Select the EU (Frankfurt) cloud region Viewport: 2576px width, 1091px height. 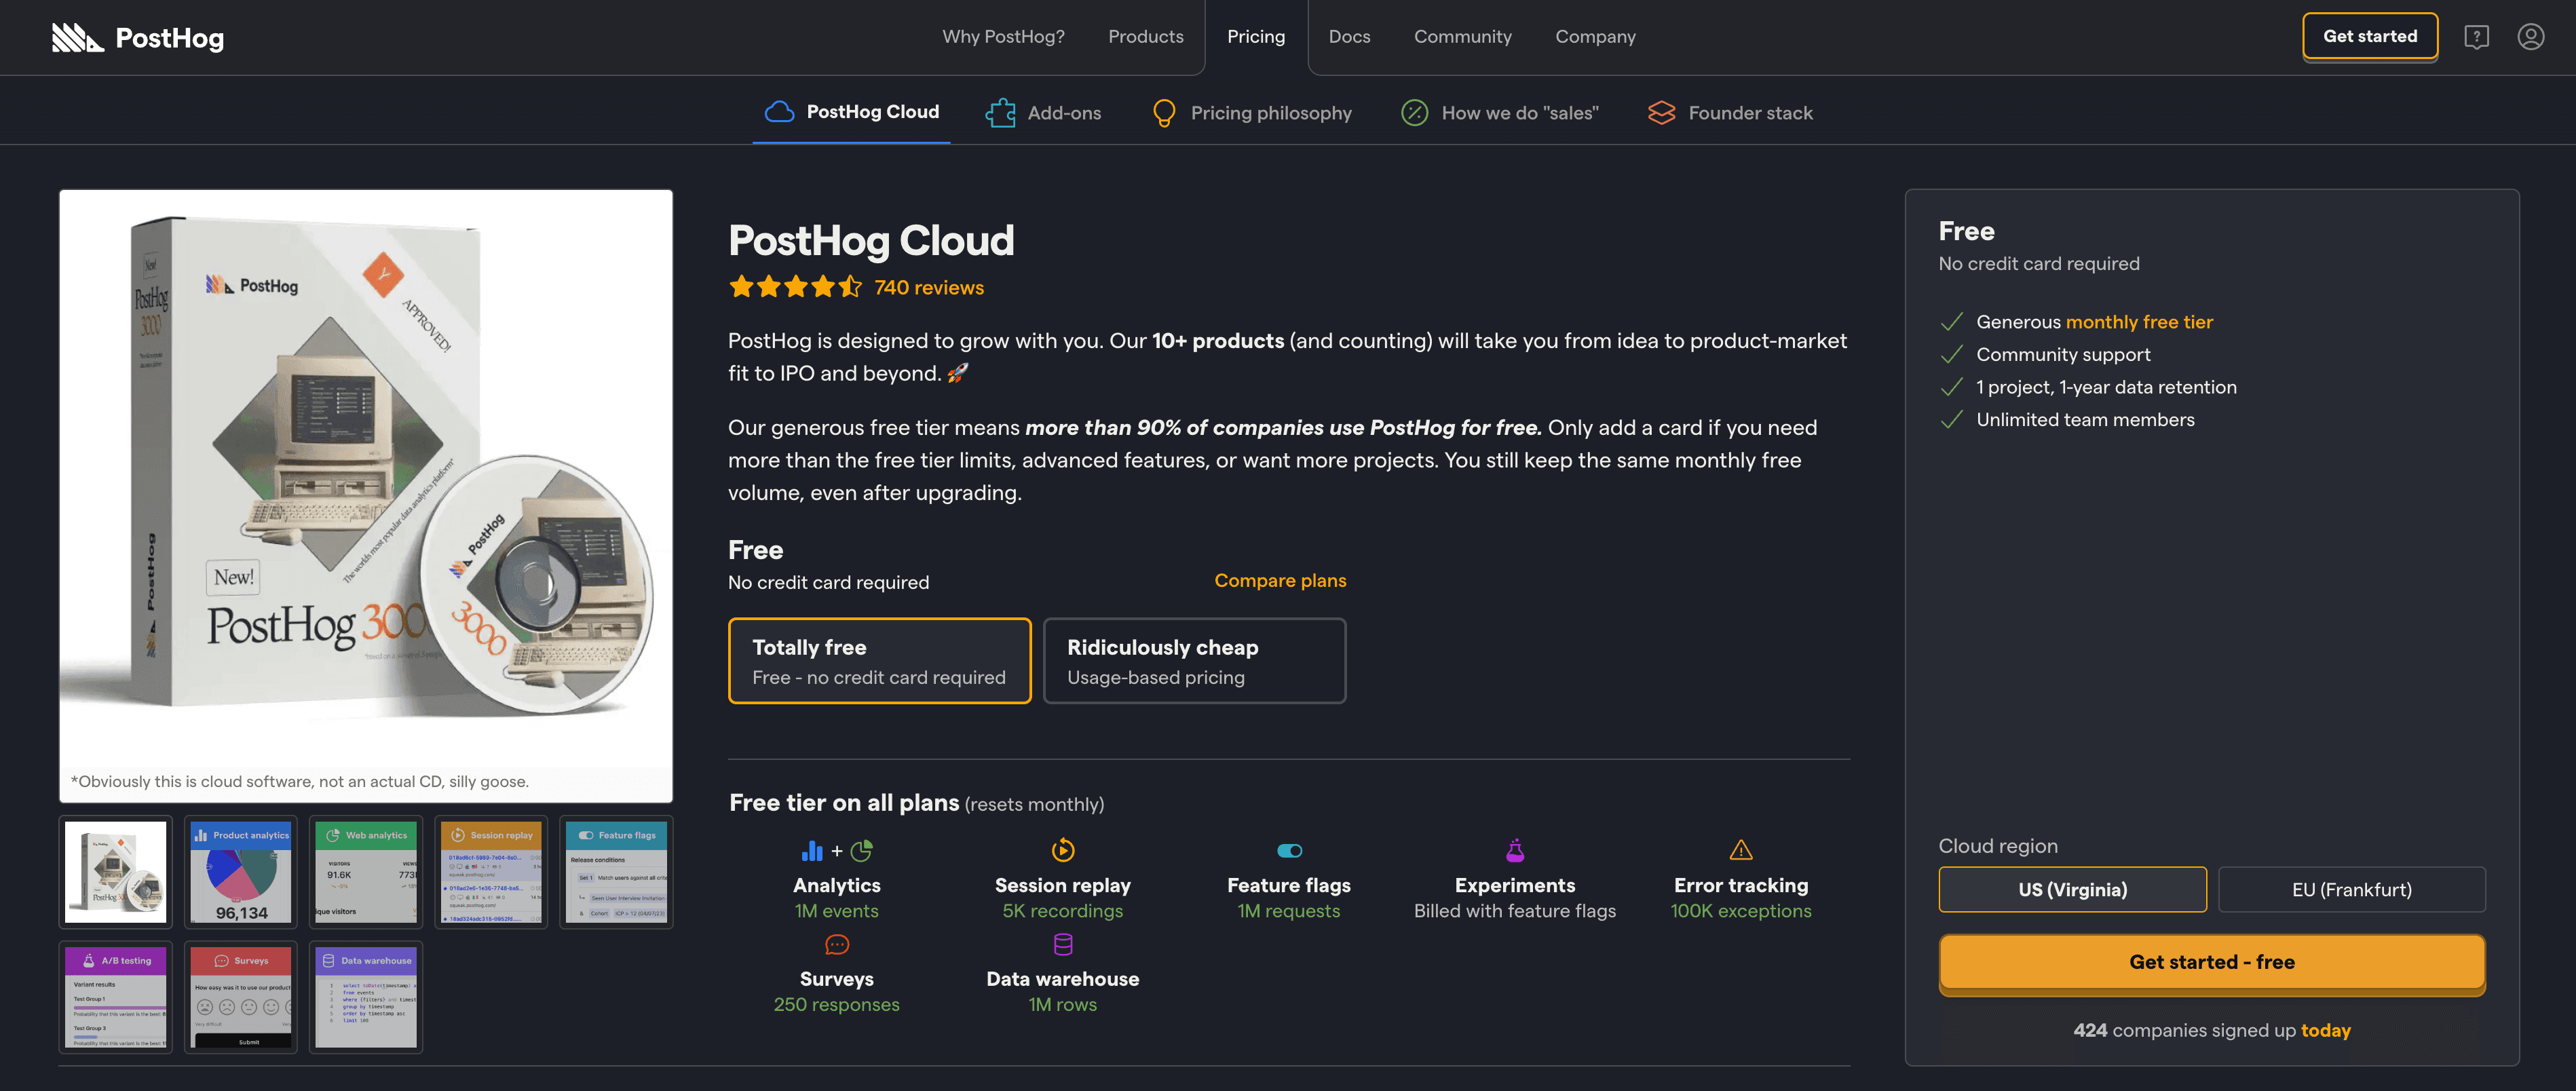tap(2352, 889)
